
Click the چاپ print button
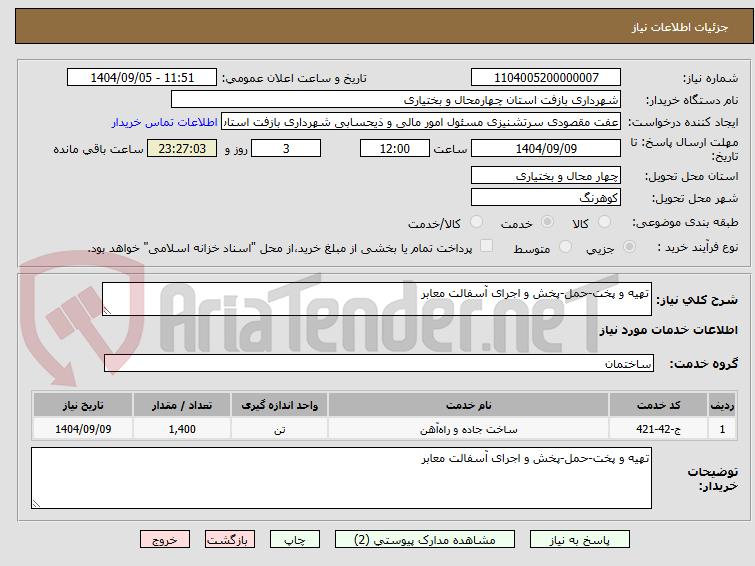click(x=295, y=540)
